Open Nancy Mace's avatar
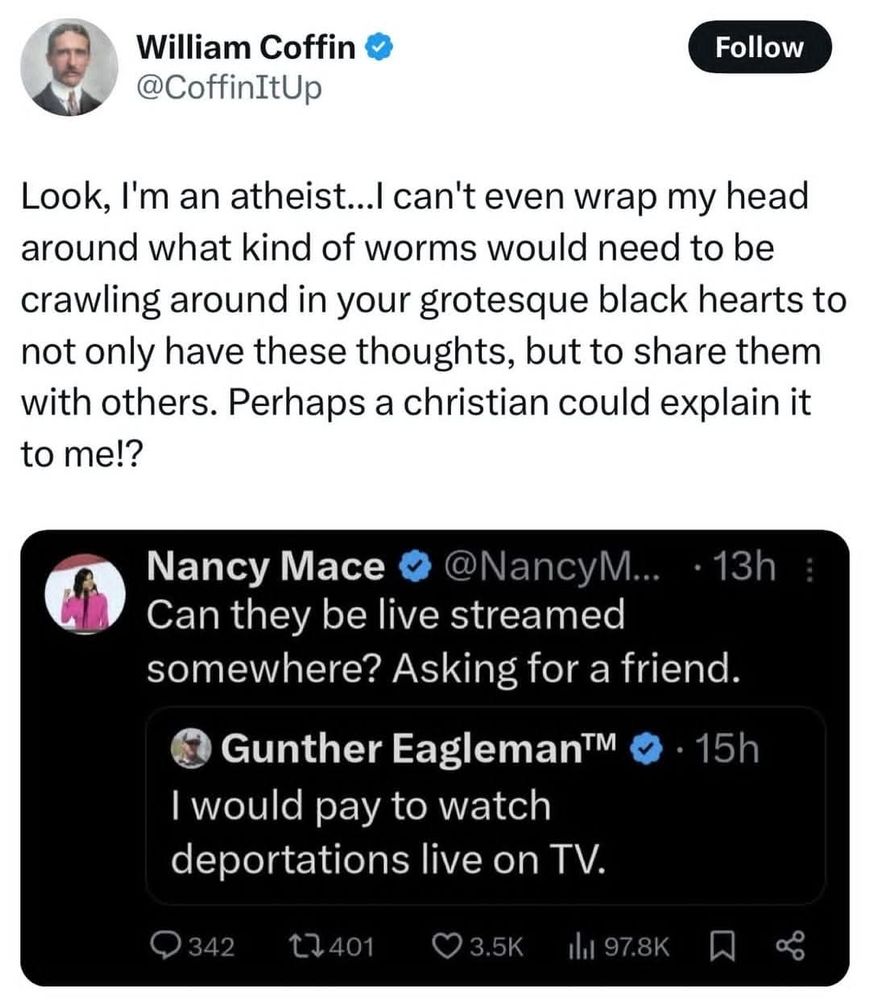 pos(85,594)
